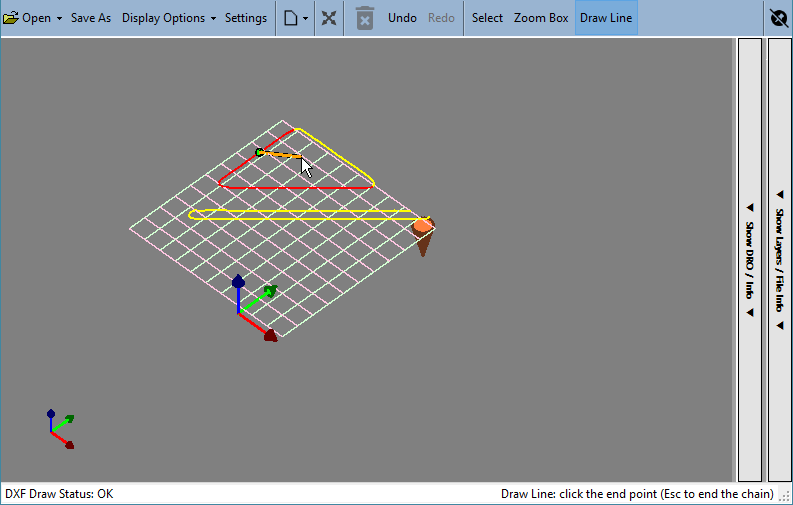Click the blue Z axis of origin gizmo
793x505 pixels.
[238, 294]
